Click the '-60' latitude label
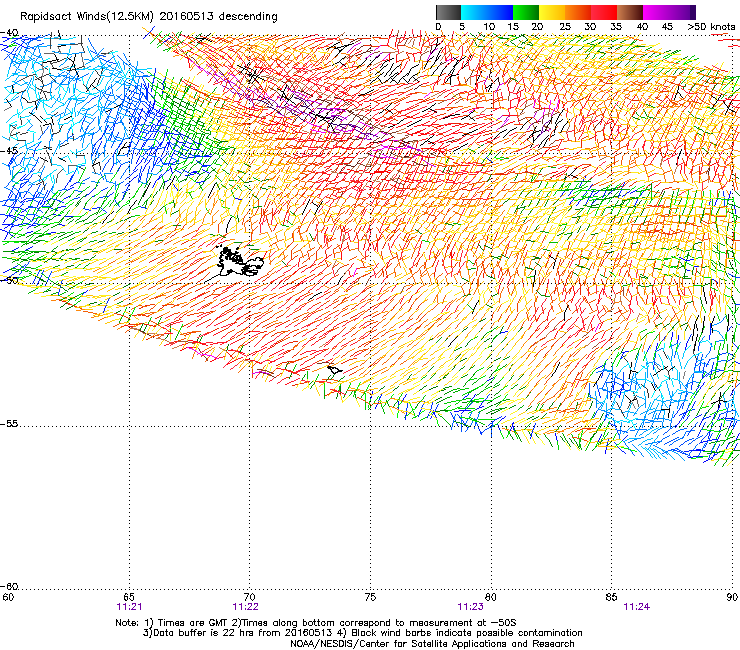The image size is (740, 650). 9,587
